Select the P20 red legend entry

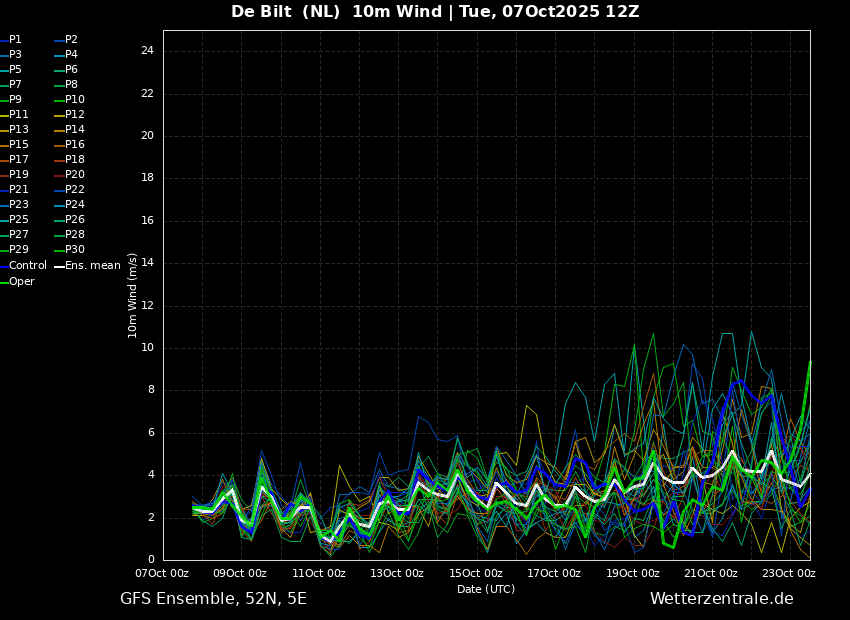(69, 175)
